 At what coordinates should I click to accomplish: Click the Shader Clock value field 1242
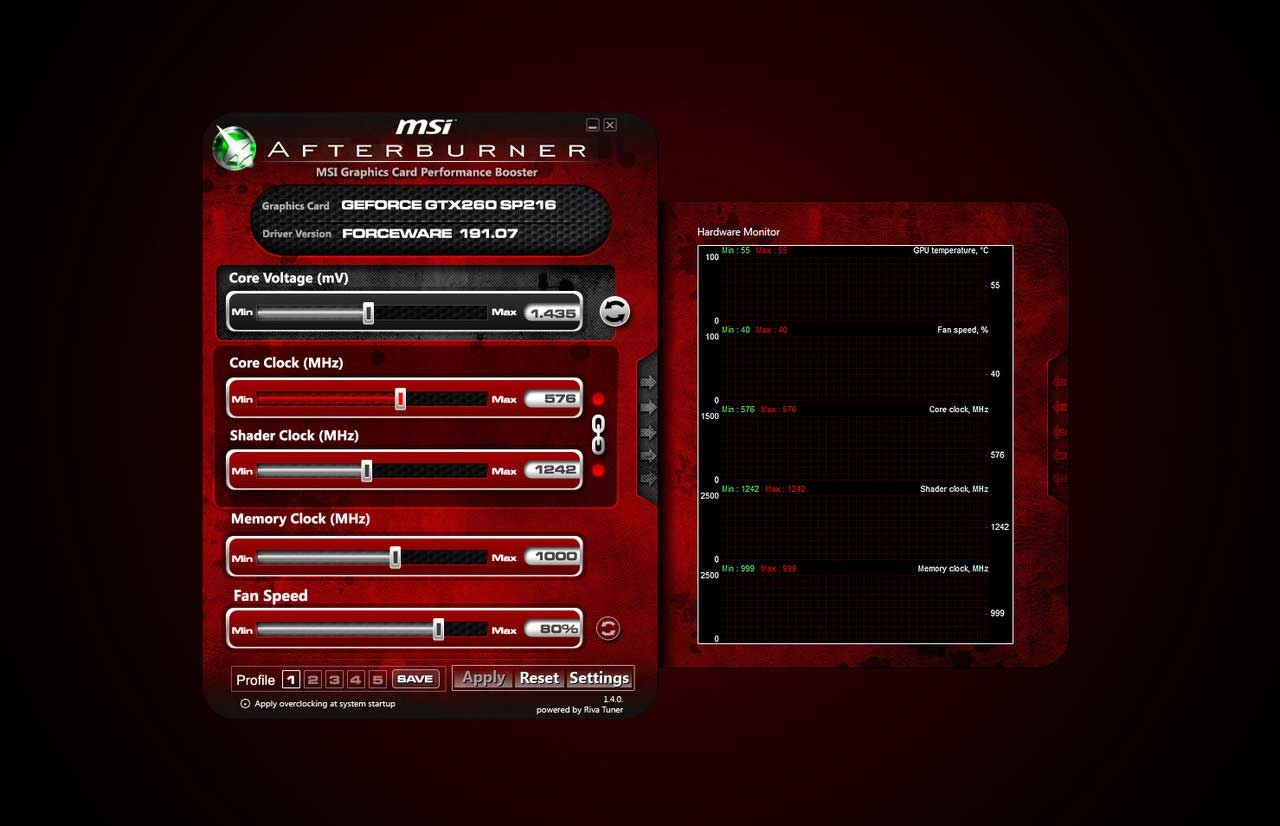pyautogui.click(x=552, y=470)
